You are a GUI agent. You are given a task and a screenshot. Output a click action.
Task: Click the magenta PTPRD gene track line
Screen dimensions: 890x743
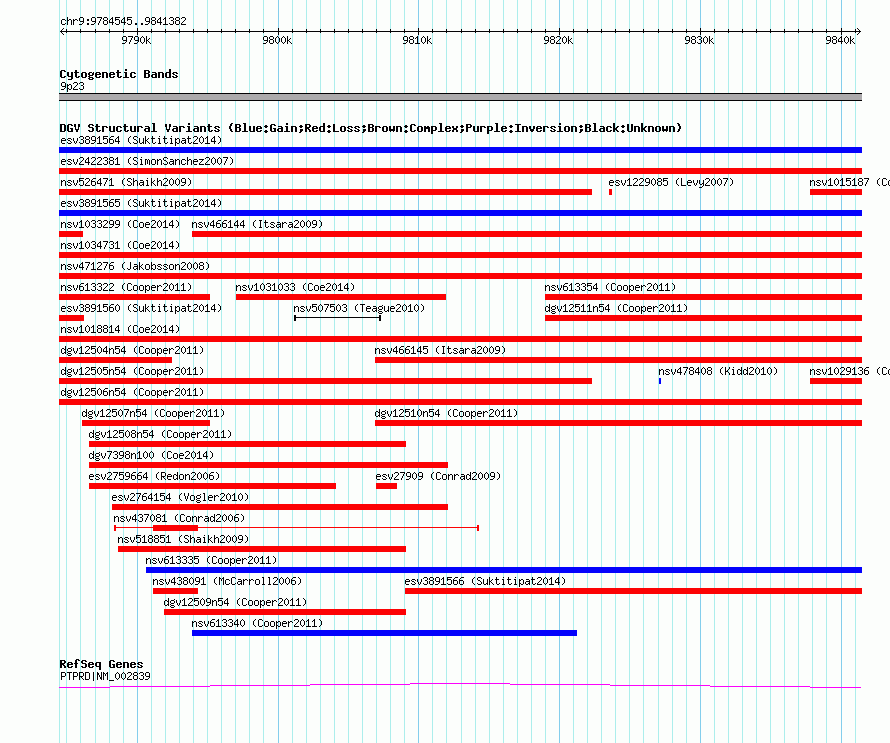coord(460,686)
